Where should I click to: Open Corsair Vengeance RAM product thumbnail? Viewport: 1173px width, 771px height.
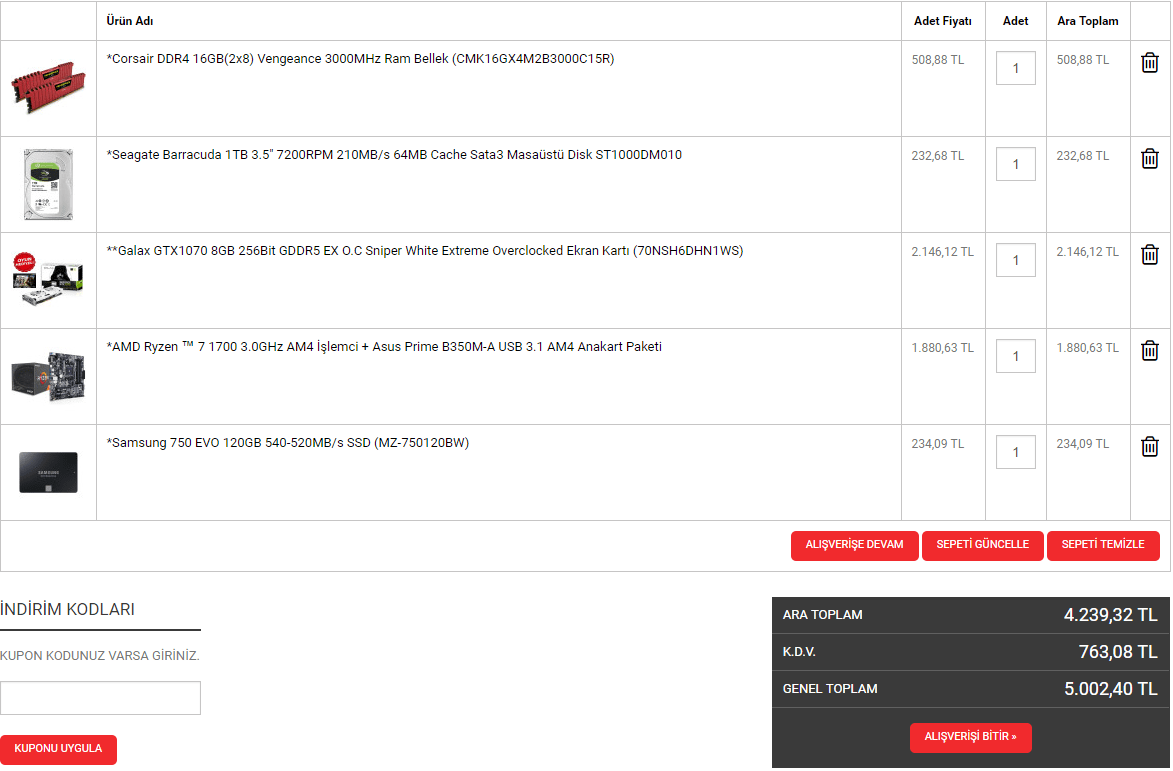49,87
